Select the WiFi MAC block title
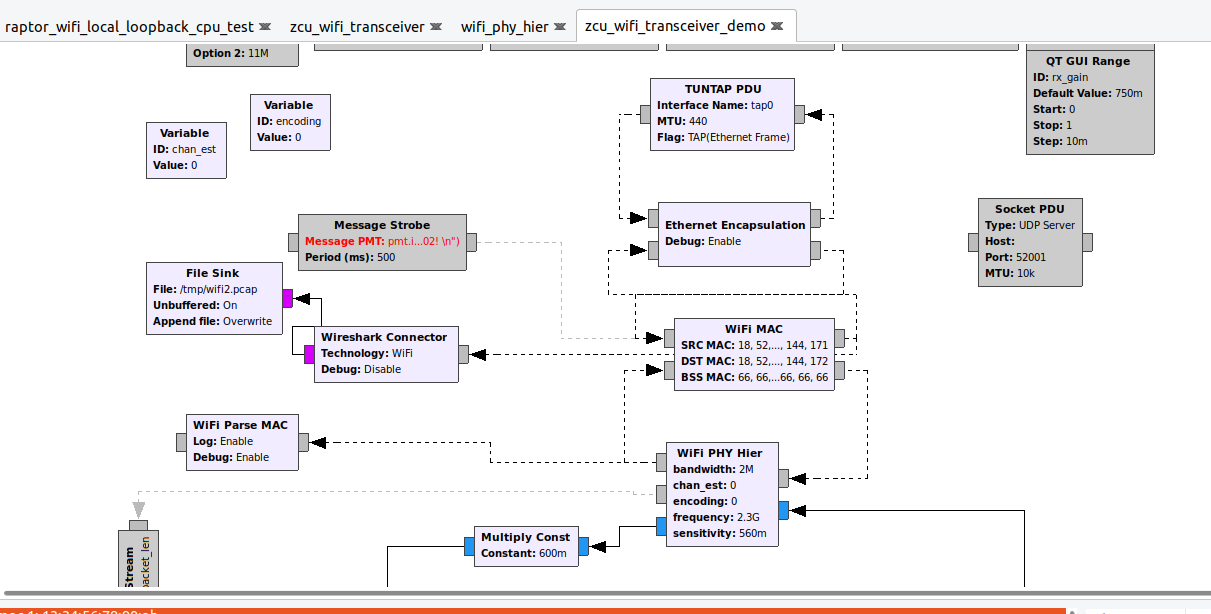The image size is (1211, 614). (x=754, y=329)
